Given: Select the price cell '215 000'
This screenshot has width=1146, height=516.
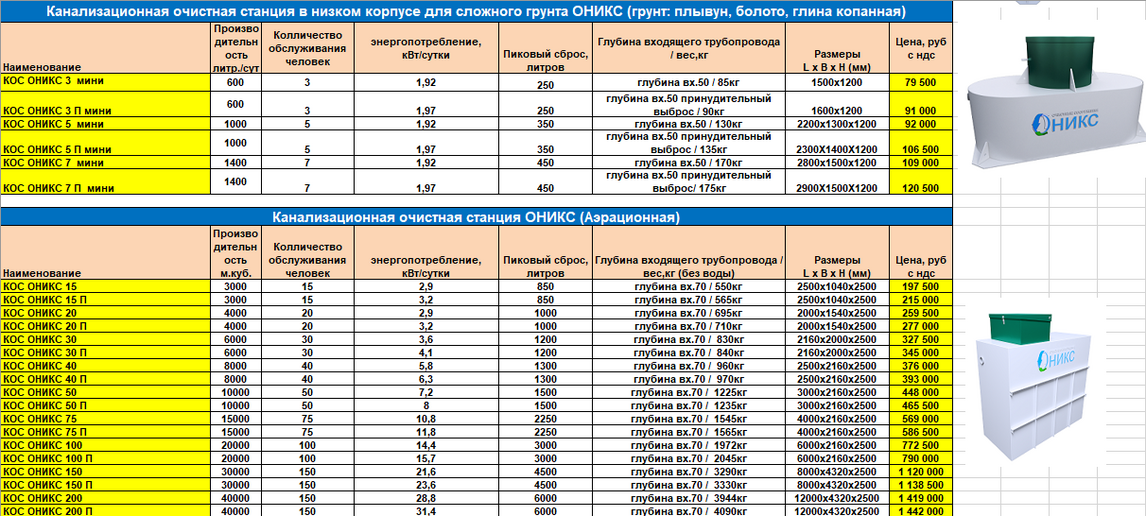Looking at the screenshot, I should (x=921, y=300).
